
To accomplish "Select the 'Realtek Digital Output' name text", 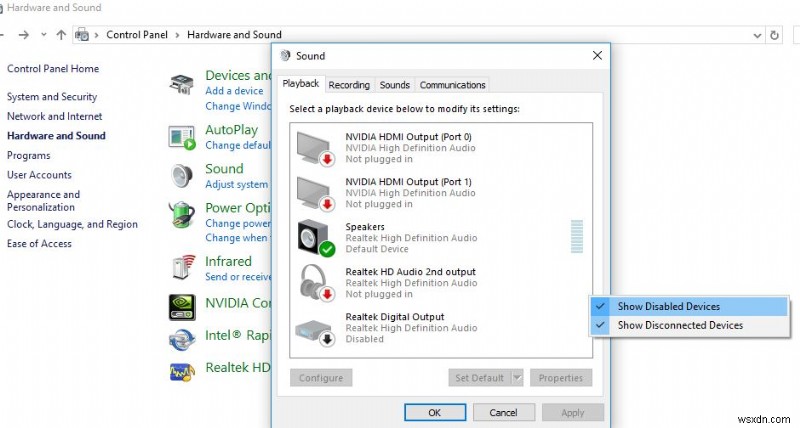I will (x=395, y=317).
